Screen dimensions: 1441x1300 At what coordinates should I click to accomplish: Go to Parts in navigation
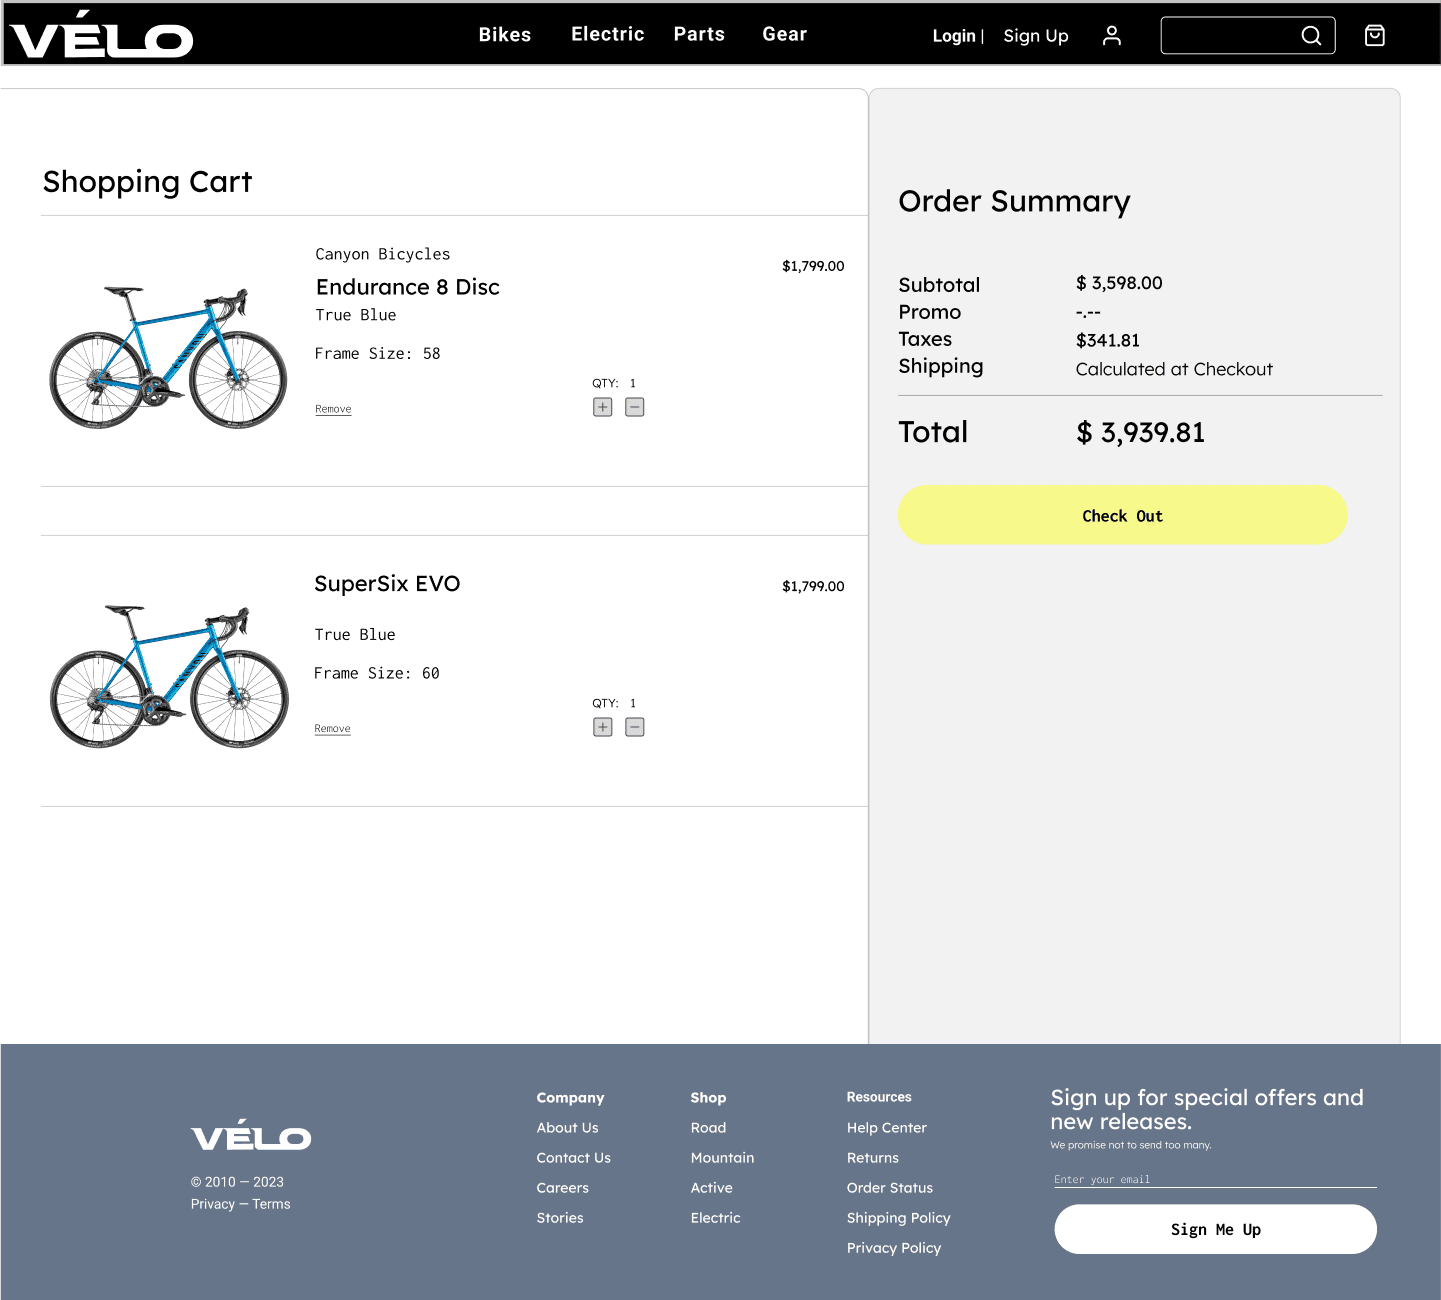pyautogui.click(x=699, y=34)
